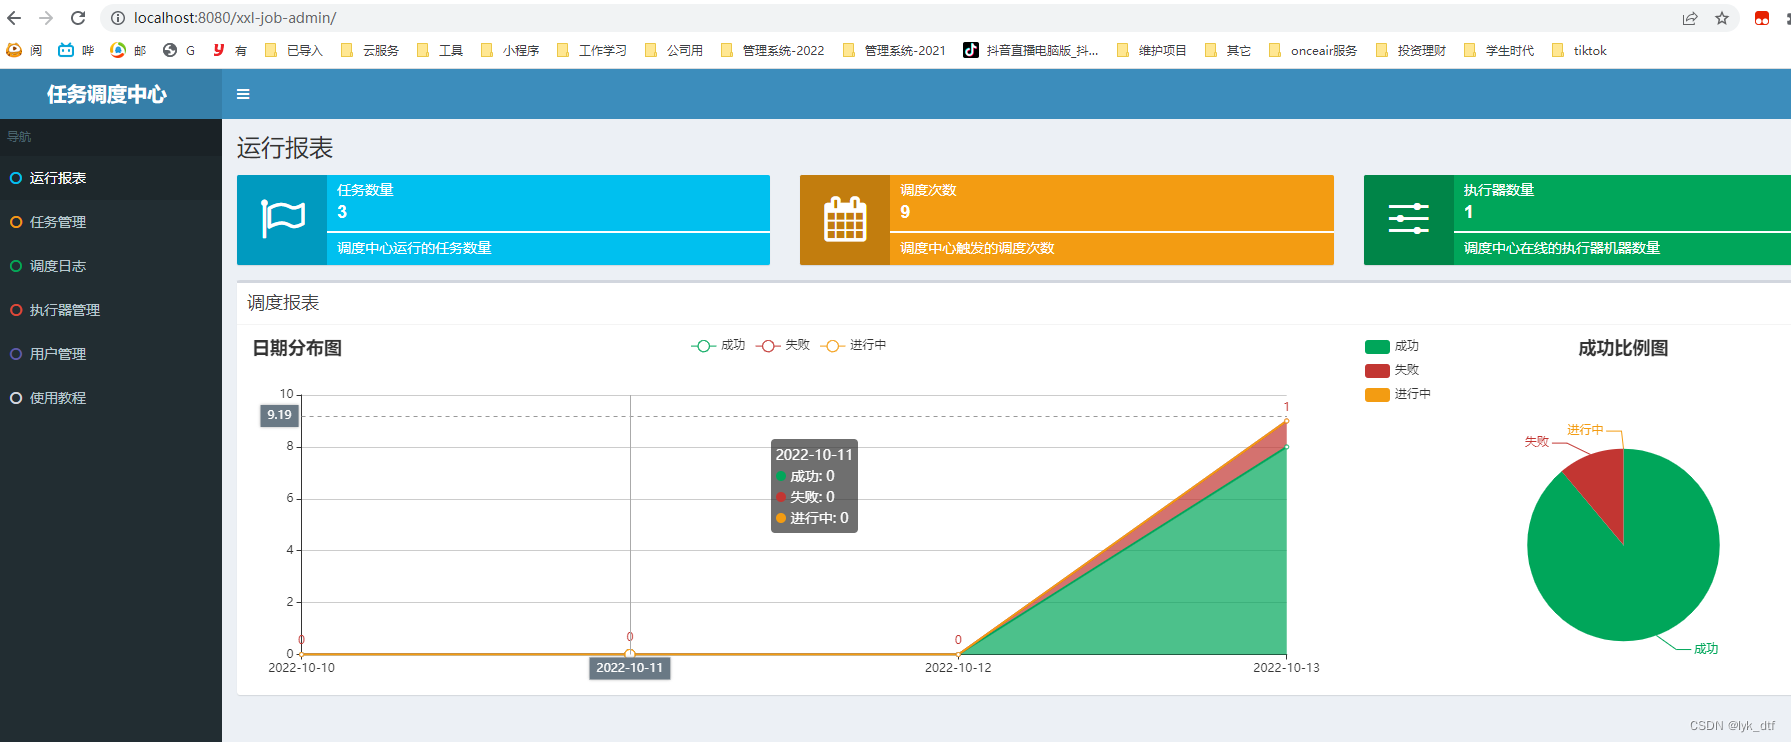View site info icon next to localhost URL
The height and width of the screenshot is (742, 1791).
pyautogui.click(x=117, y=18)
